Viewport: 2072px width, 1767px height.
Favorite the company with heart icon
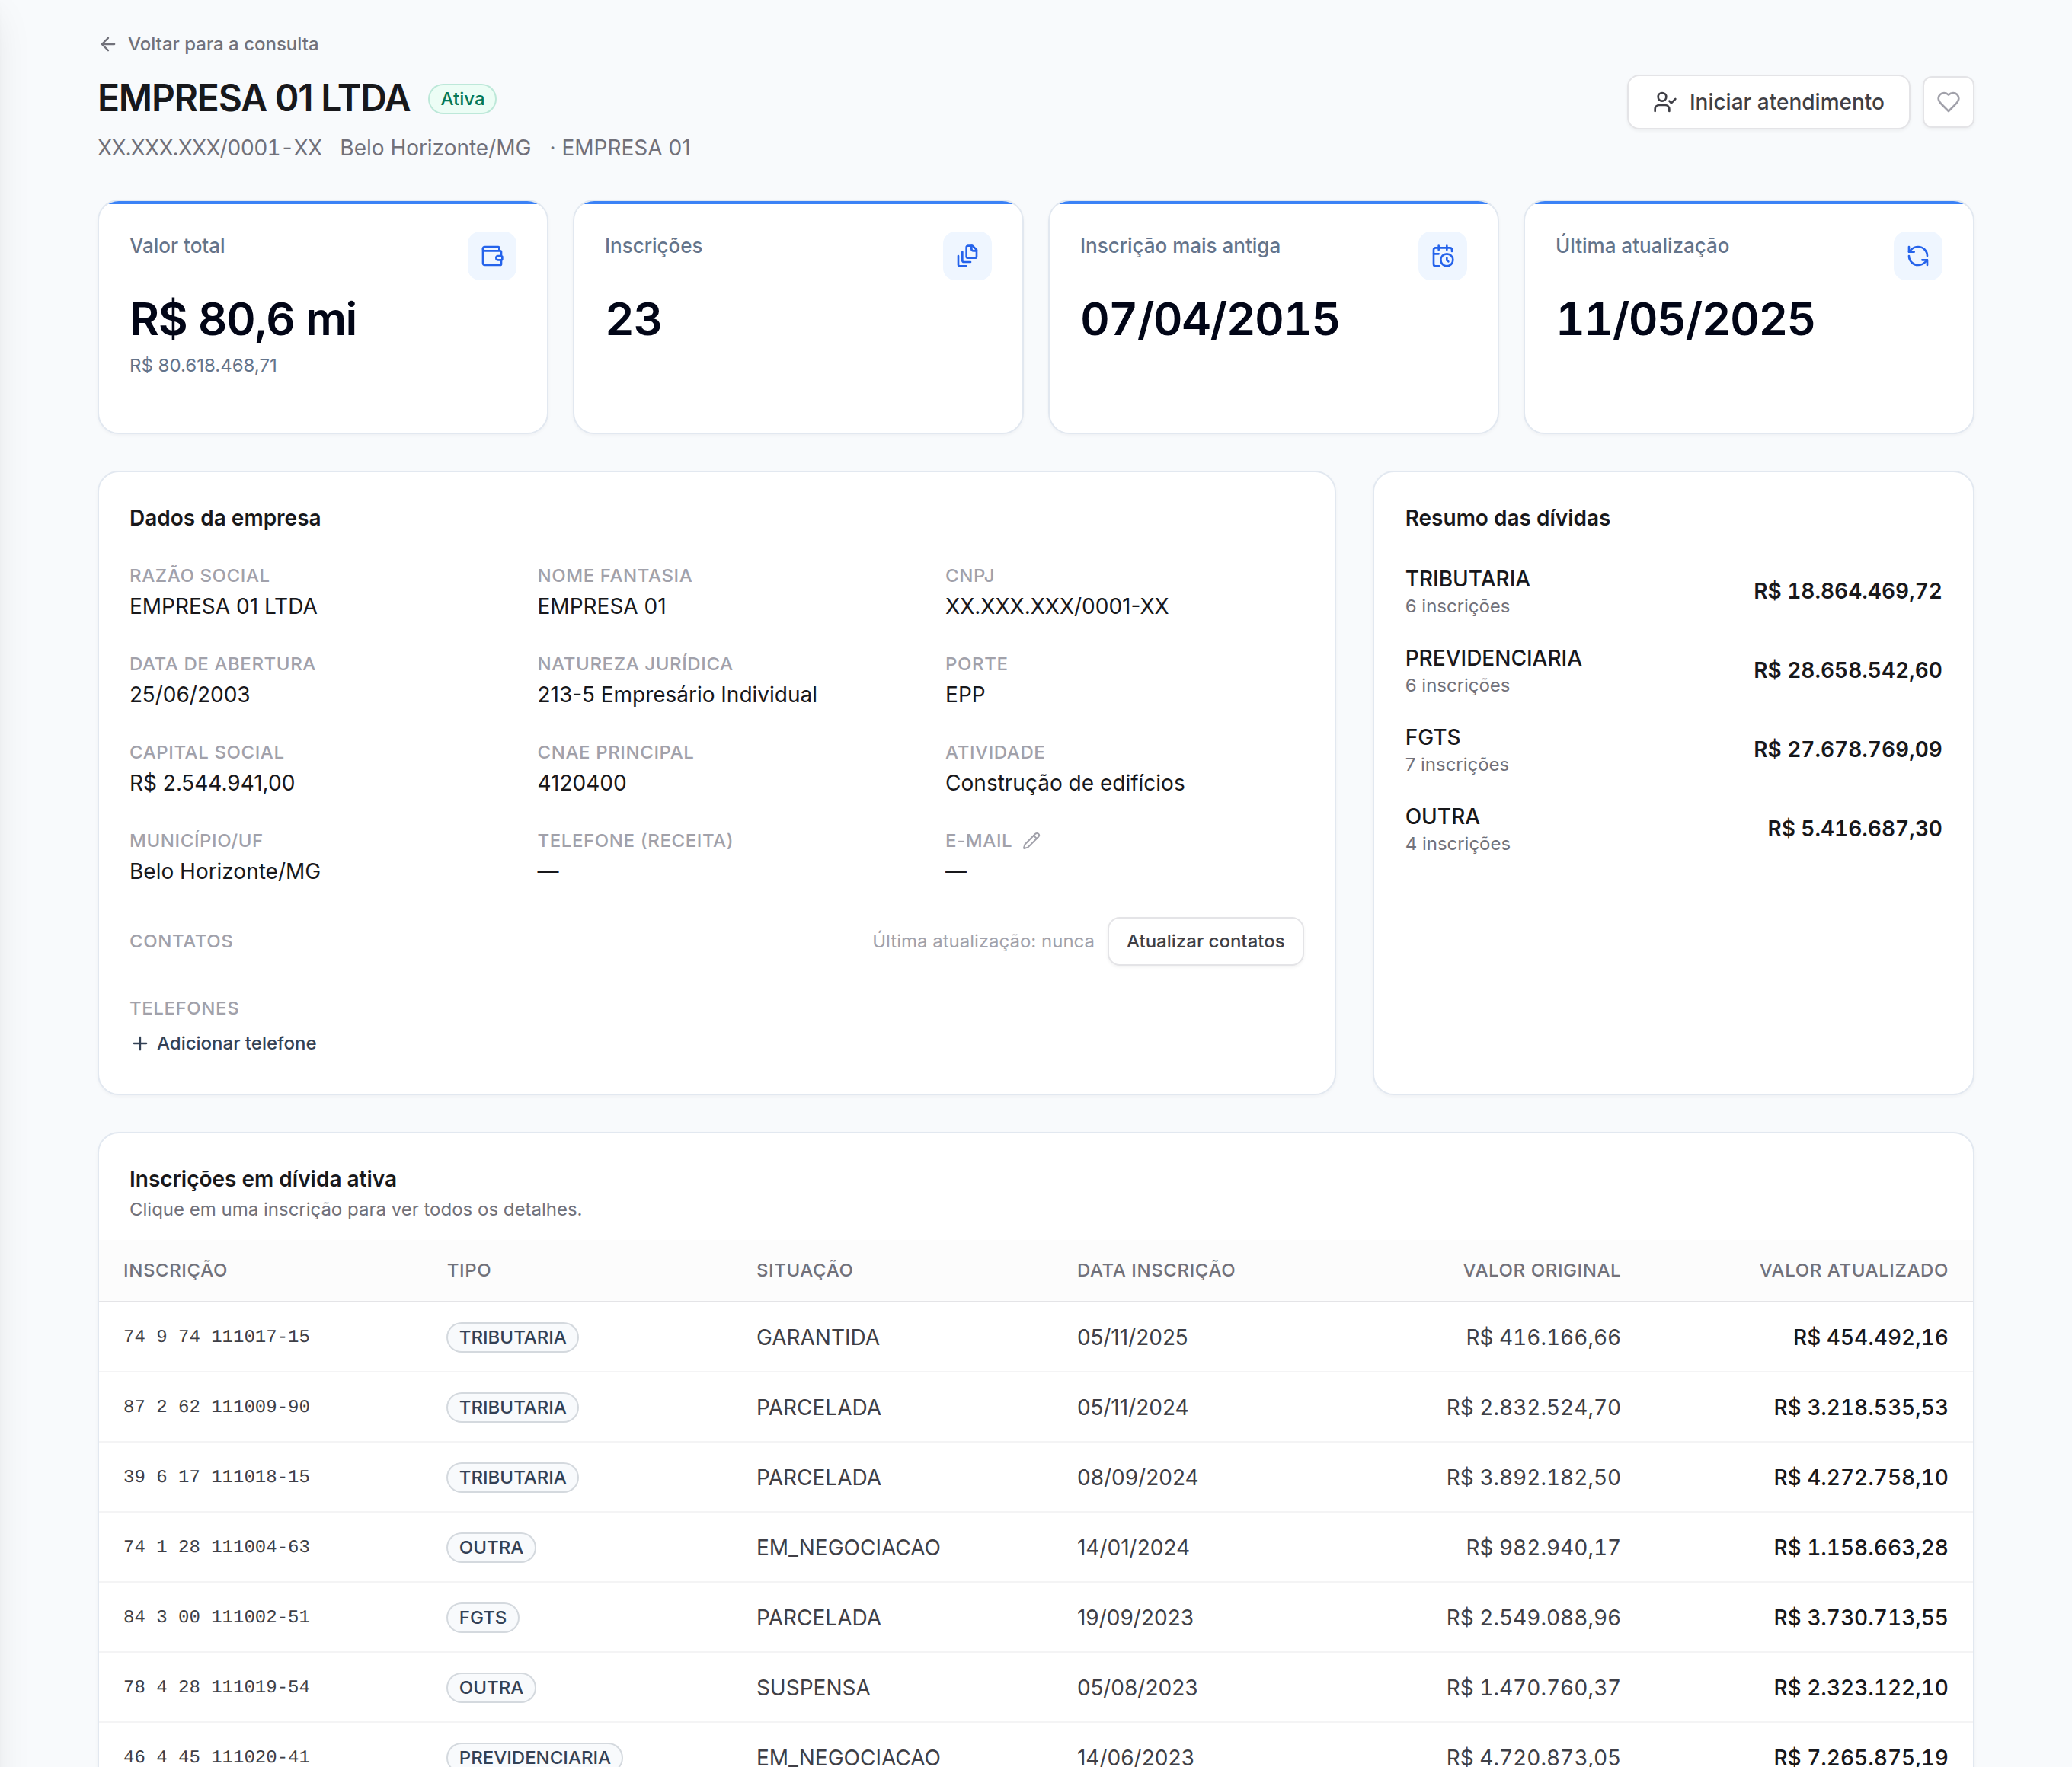pyautogui.click(x=1948, y=102)
